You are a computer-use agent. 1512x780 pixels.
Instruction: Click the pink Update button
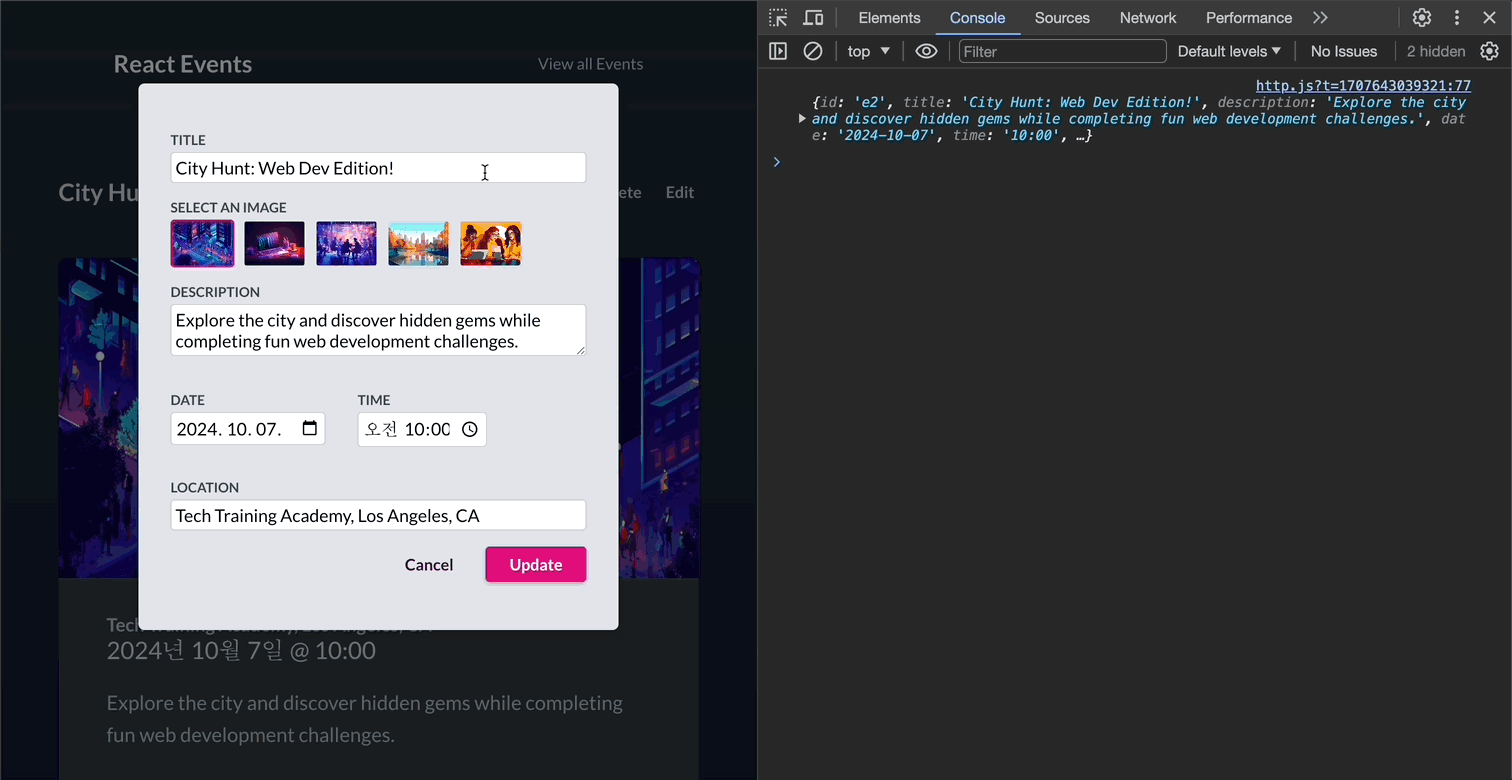(x=536, y=565)
